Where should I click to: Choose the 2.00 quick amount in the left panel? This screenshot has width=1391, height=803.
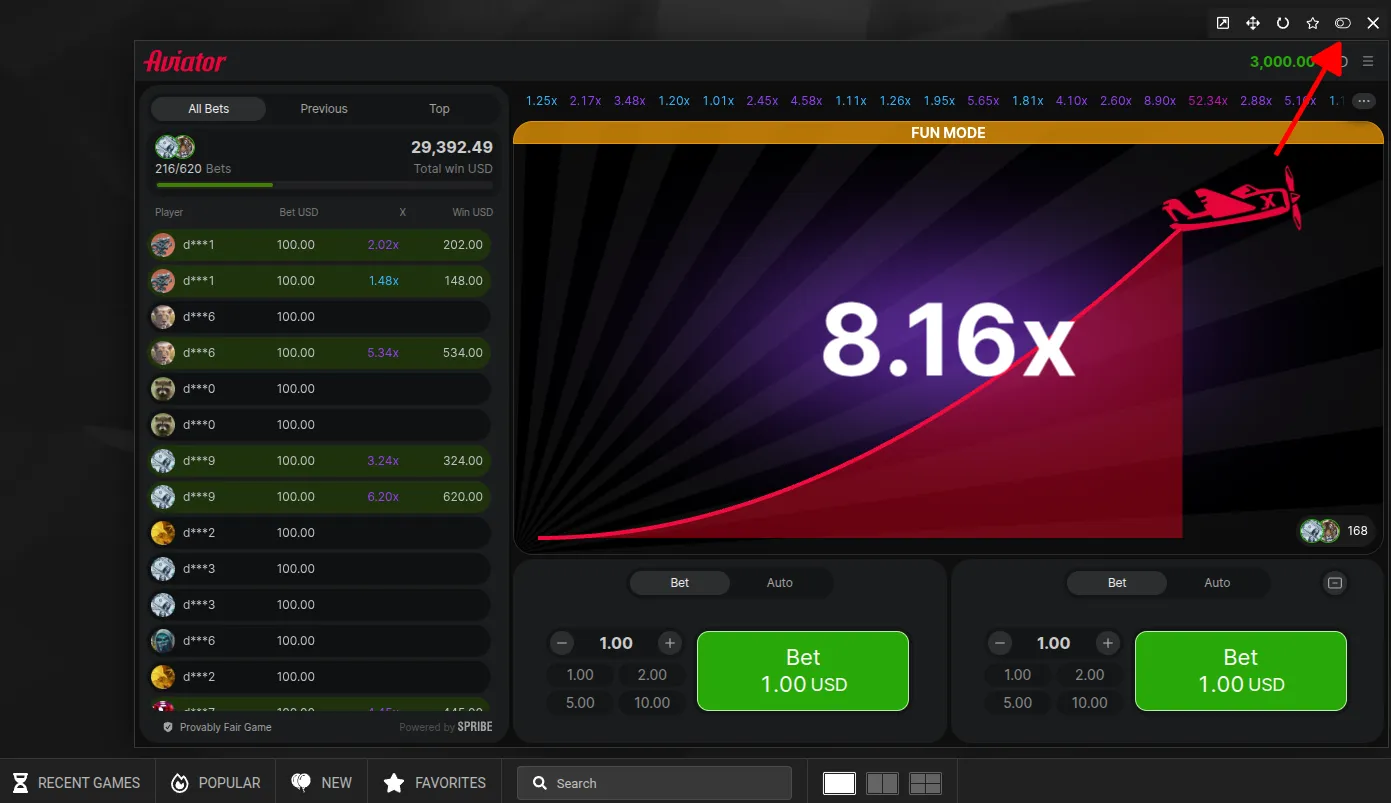(x=652, y=675)
